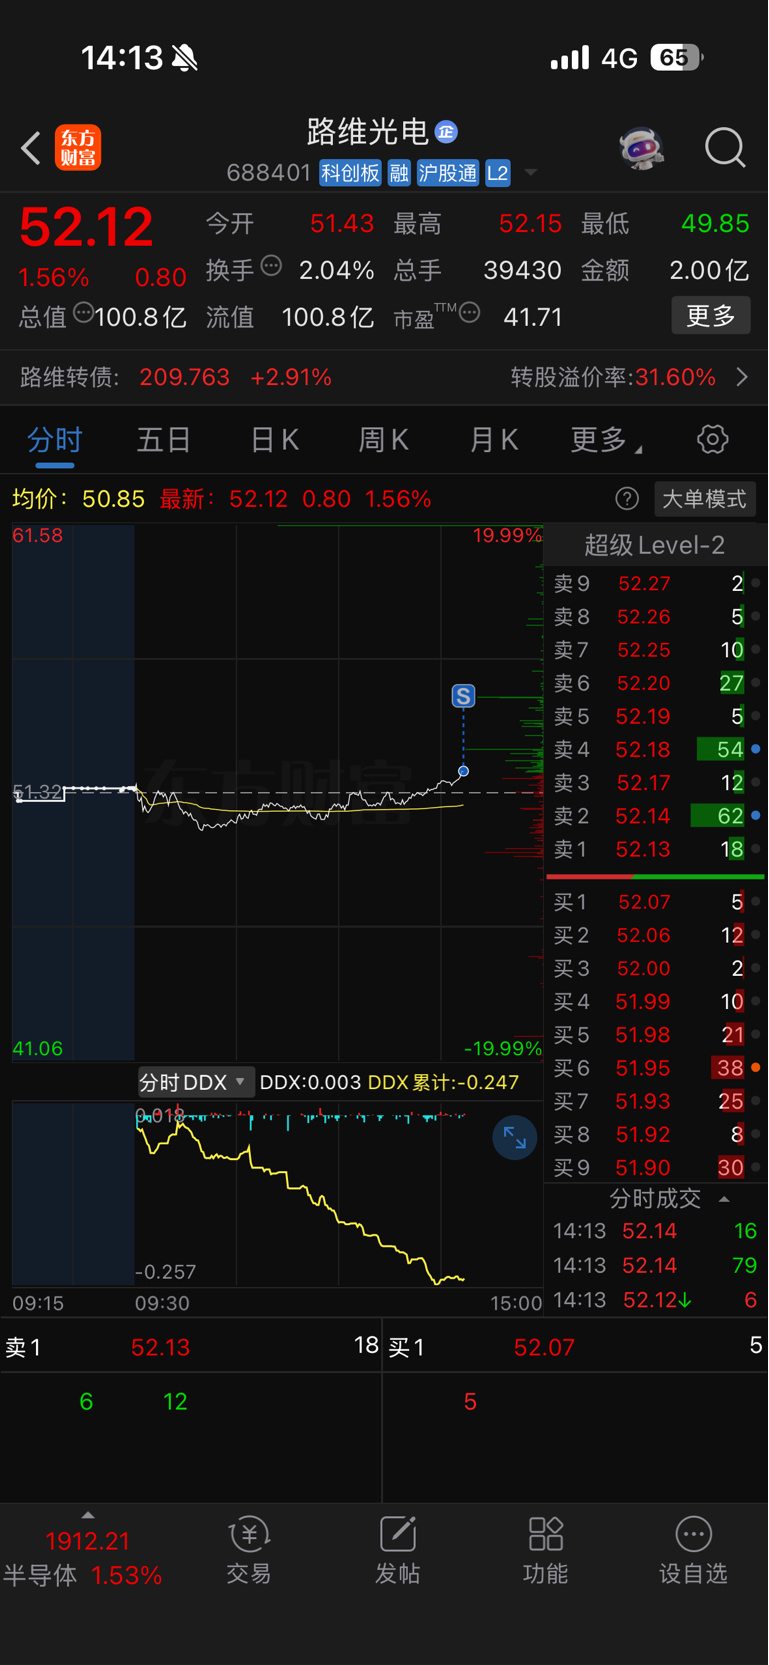
Task: Tap the cellular signal bars
Action: click(570, 58)
